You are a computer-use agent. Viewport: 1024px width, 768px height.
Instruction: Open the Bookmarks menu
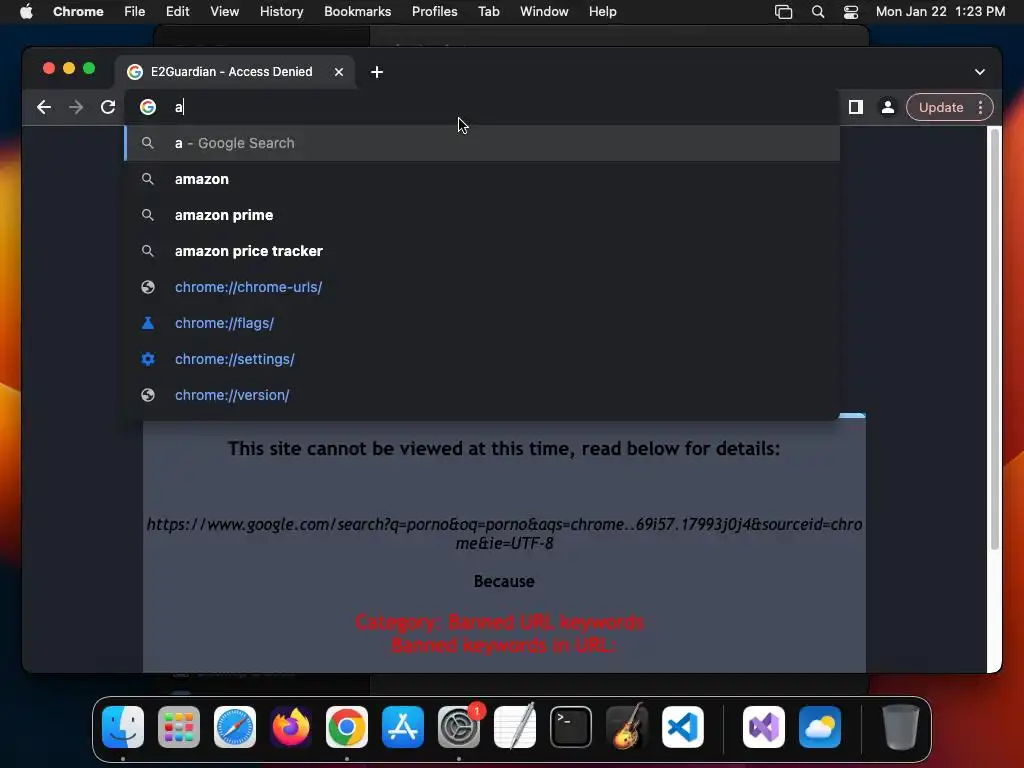pyautogui.click(x=358, y=12)
